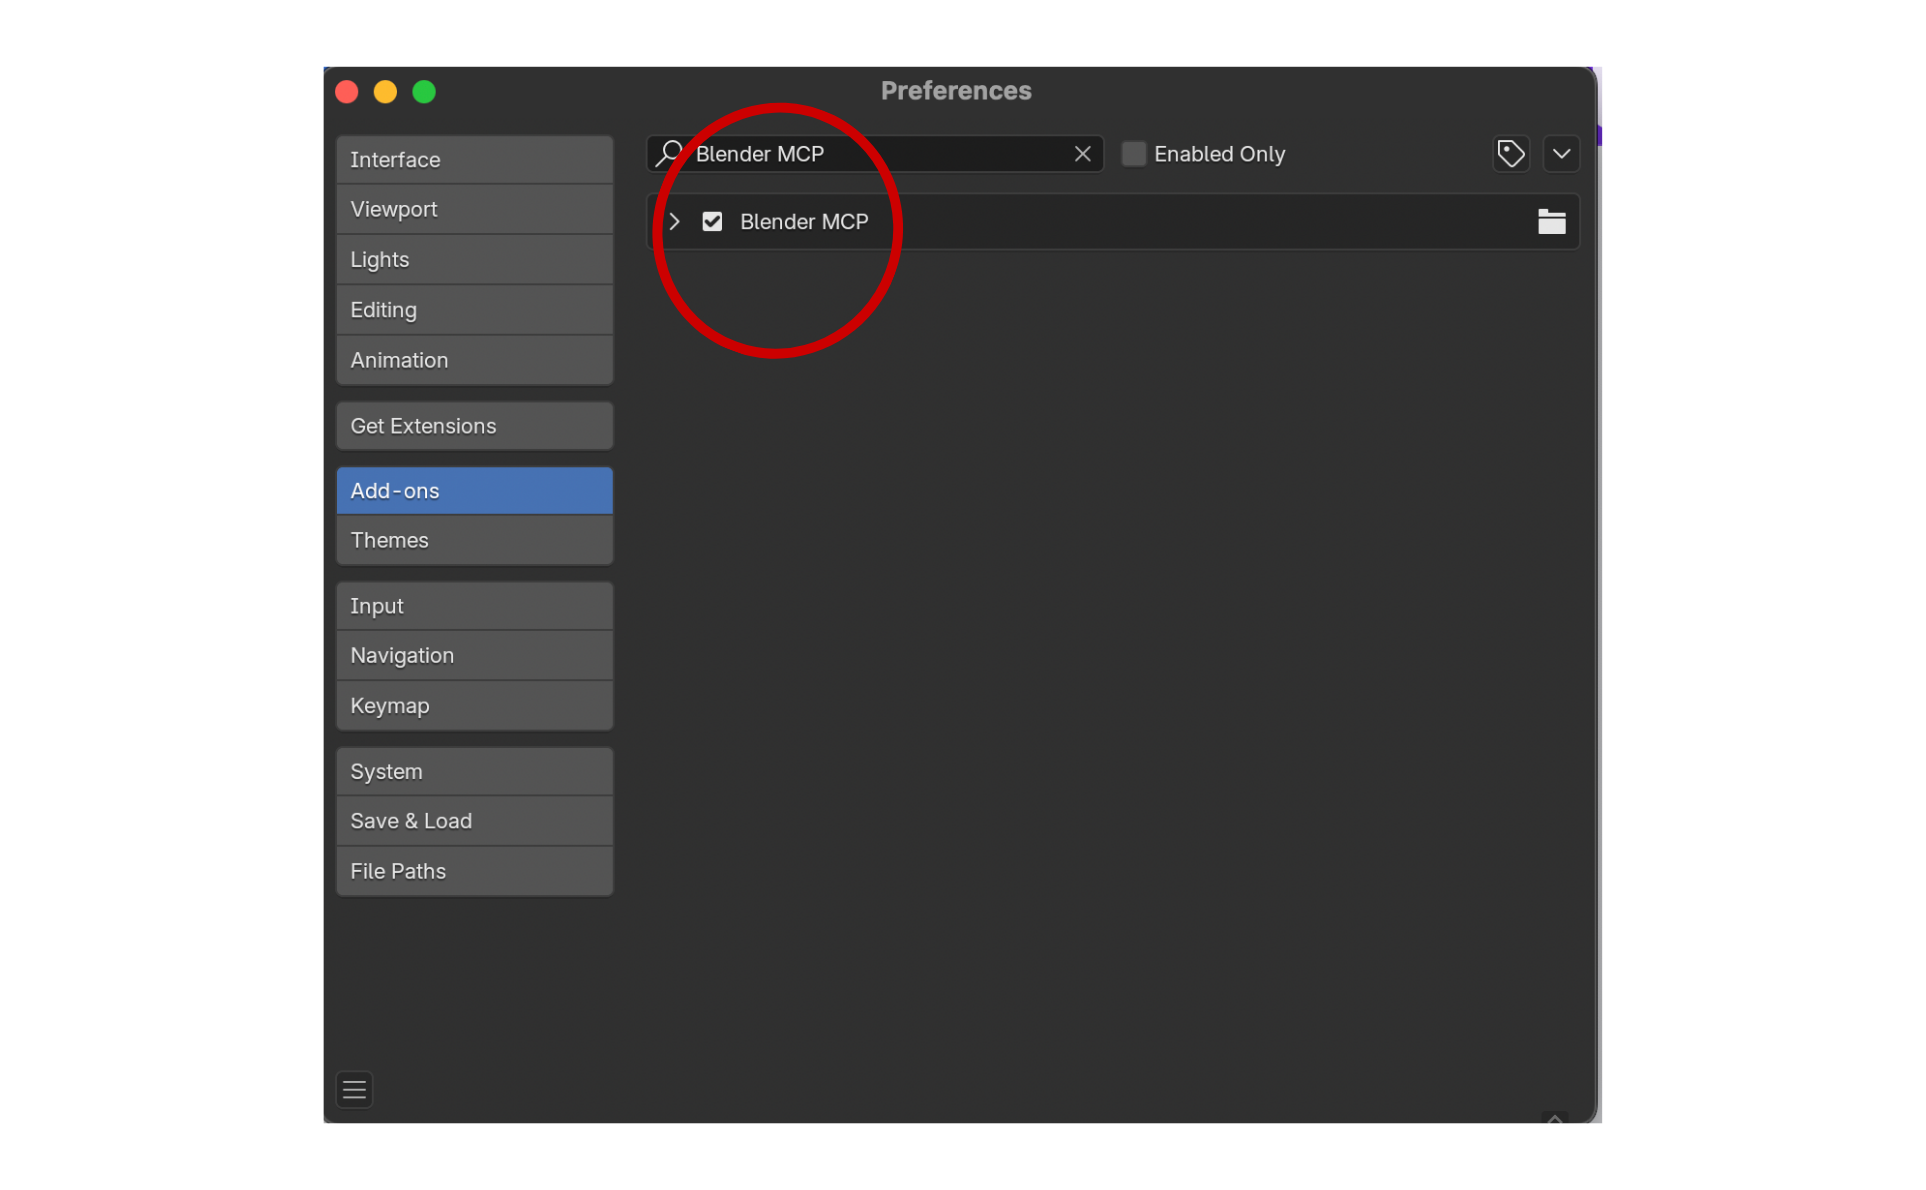This screenshot has height=1190, width=1926.
Task: Open the preferences hamburger menu
Action: pyautogui.click(x=354, y=1089)
